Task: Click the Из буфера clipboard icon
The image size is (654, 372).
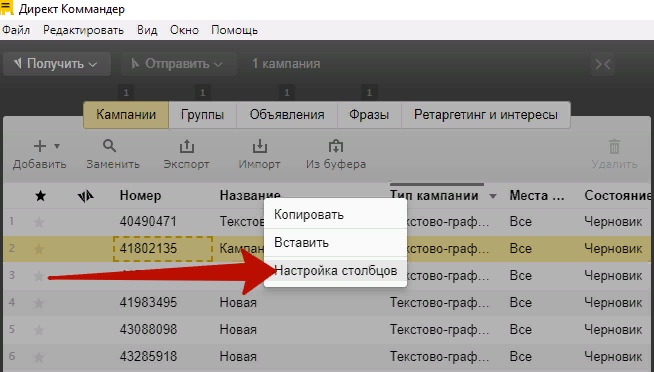Action: 336,146
